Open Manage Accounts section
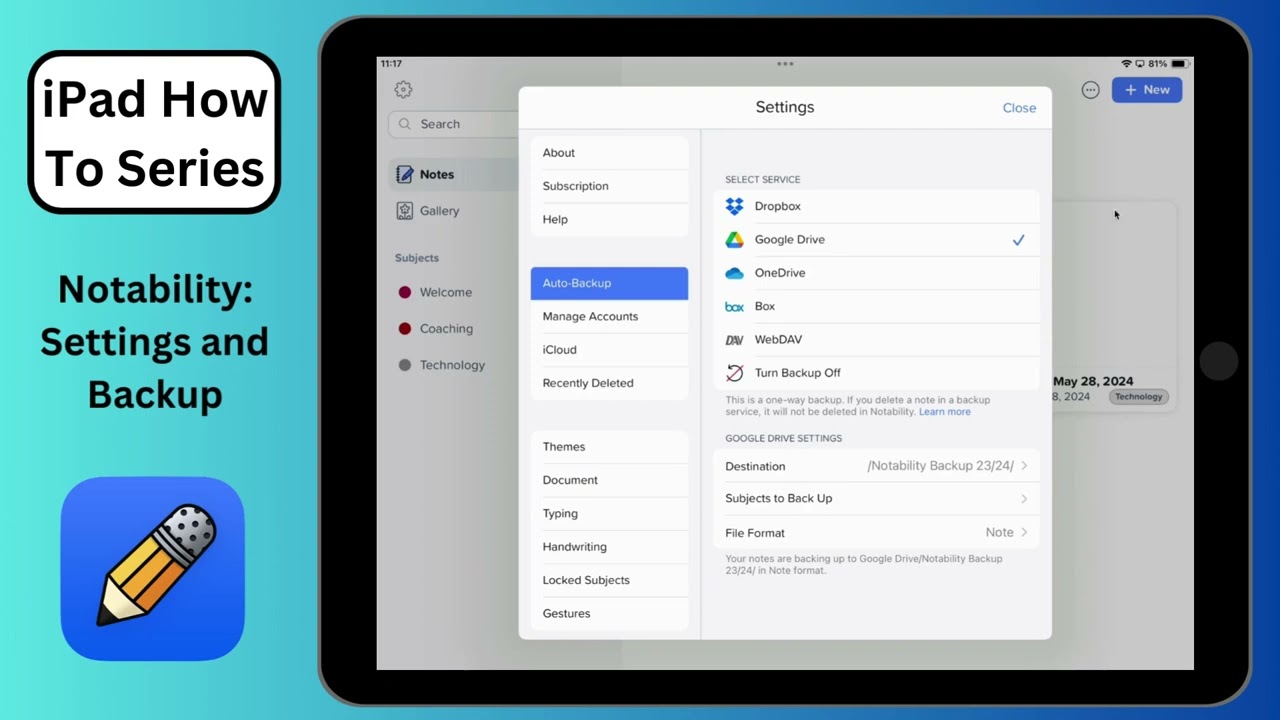This screenshot has height=720, width=1280. [609, 316]
